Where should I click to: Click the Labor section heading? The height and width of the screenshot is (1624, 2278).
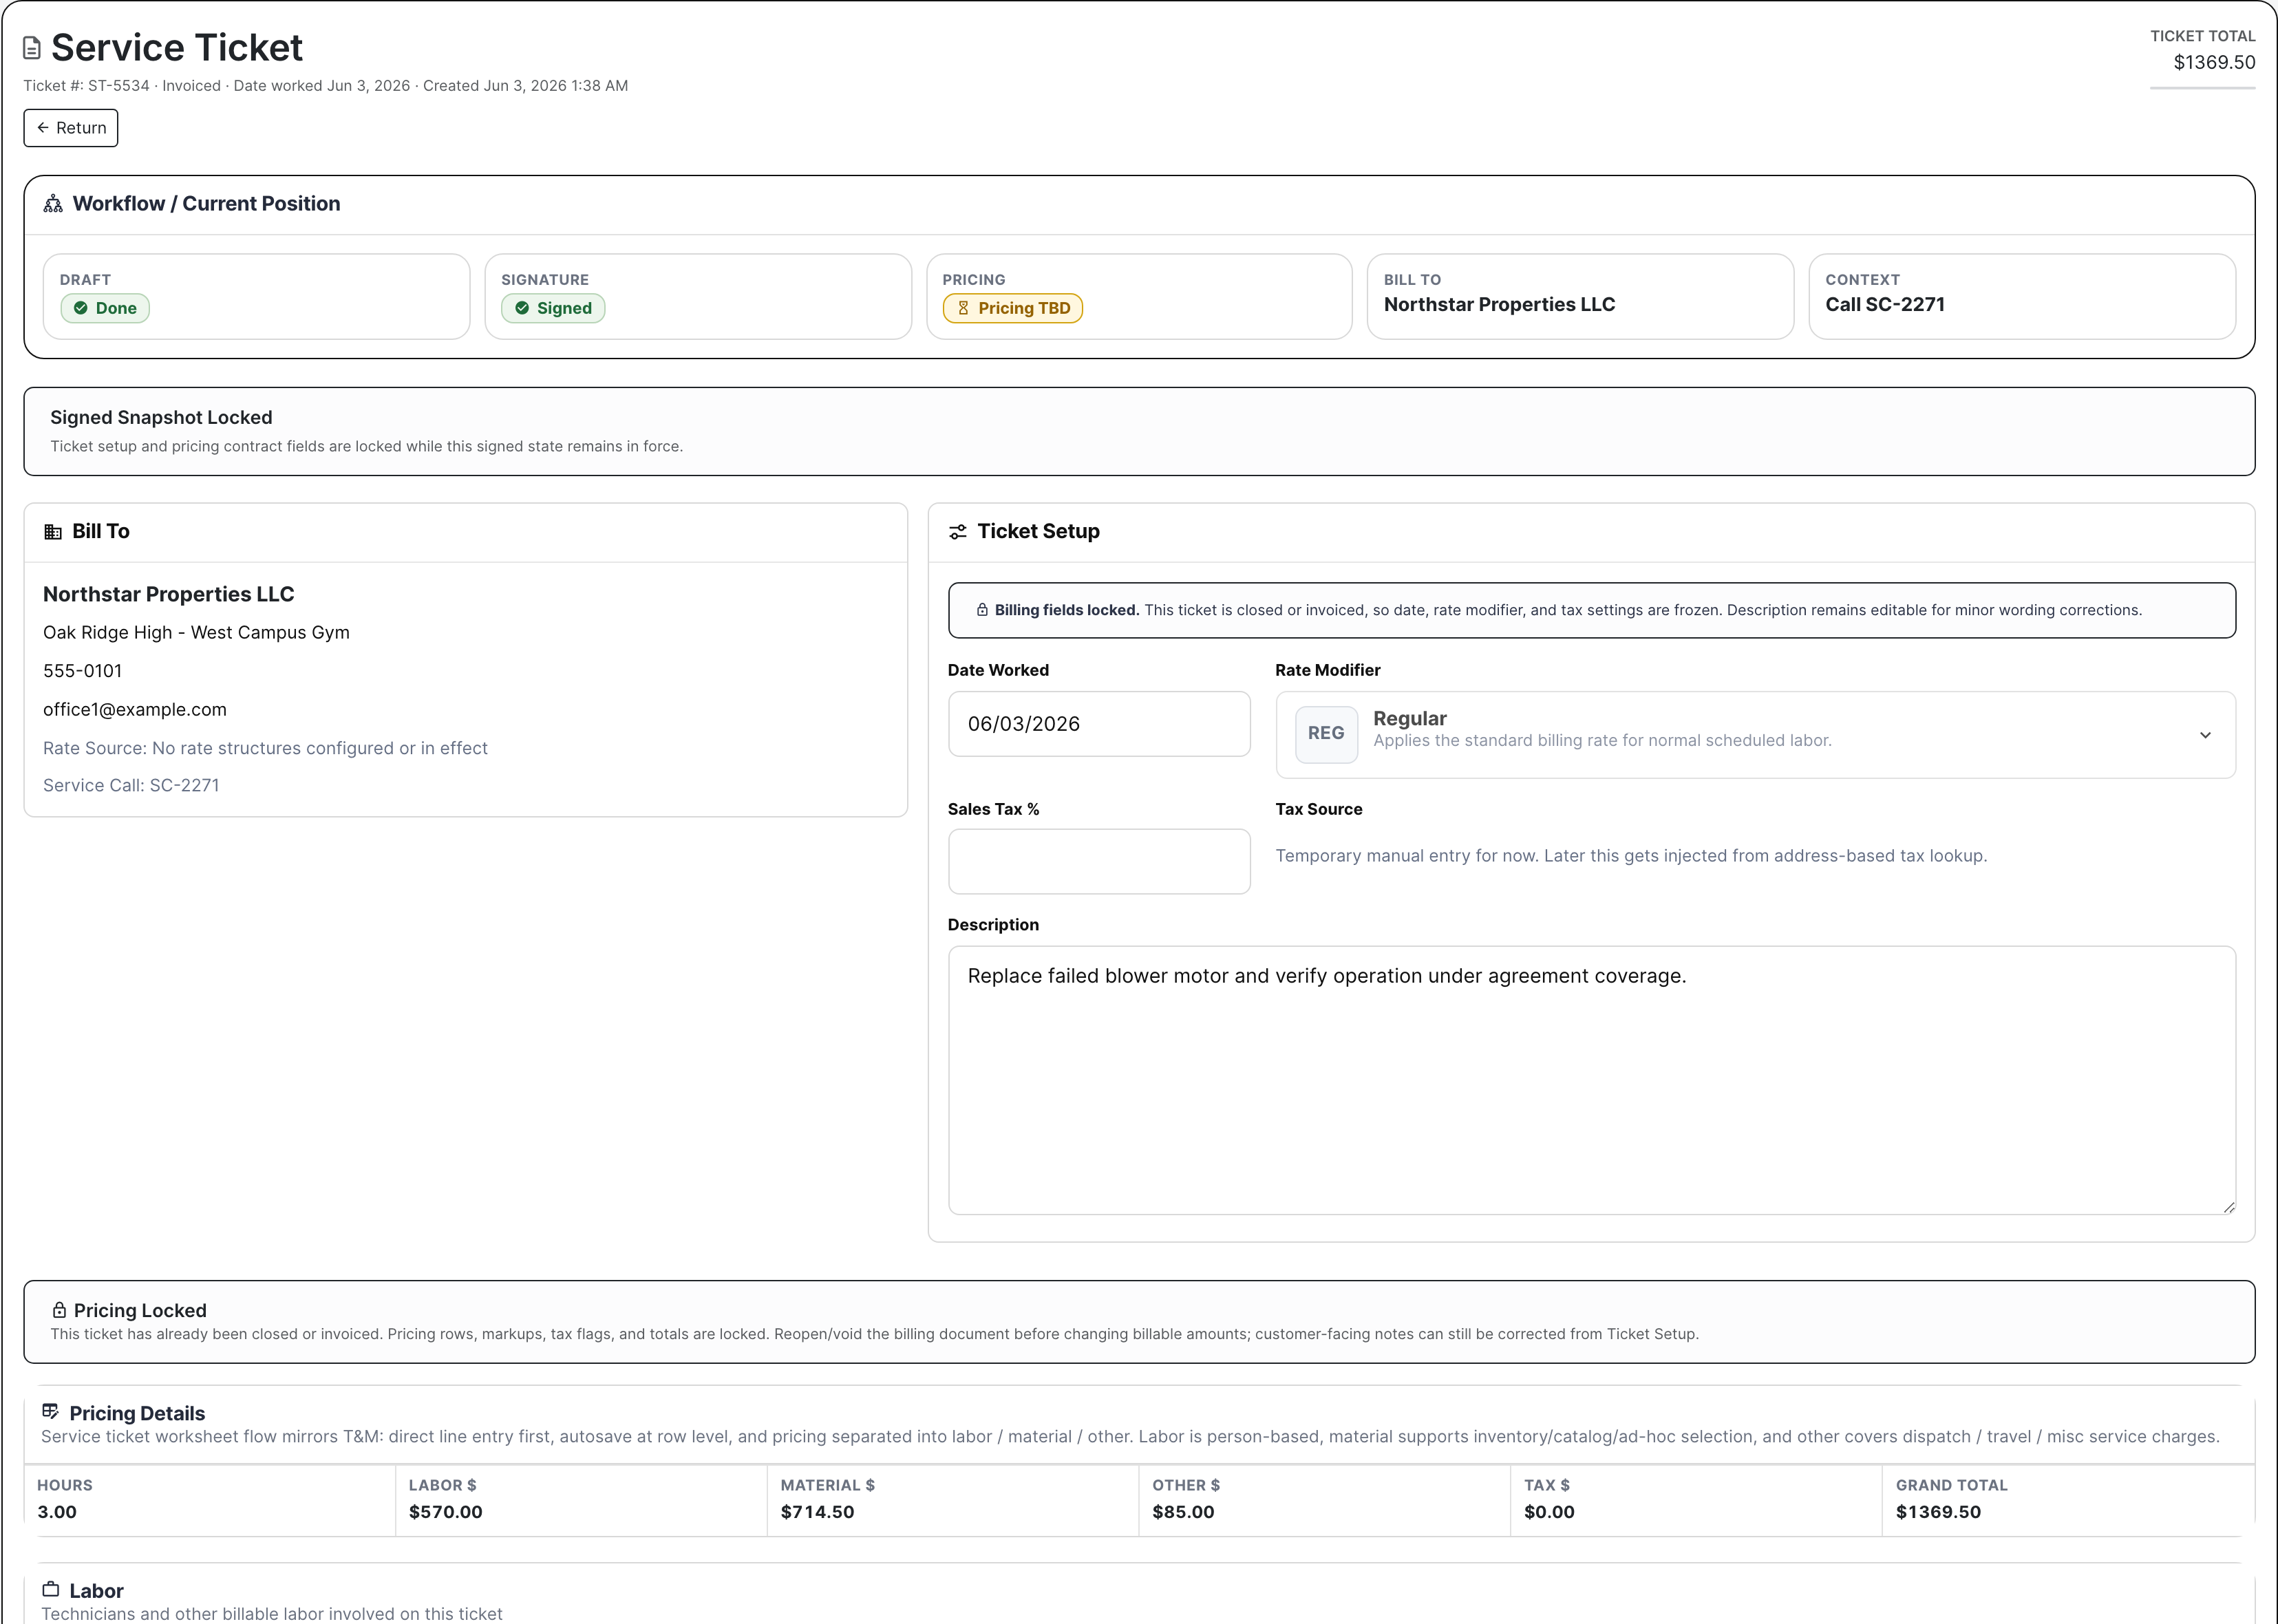(x=96, y=1590)
